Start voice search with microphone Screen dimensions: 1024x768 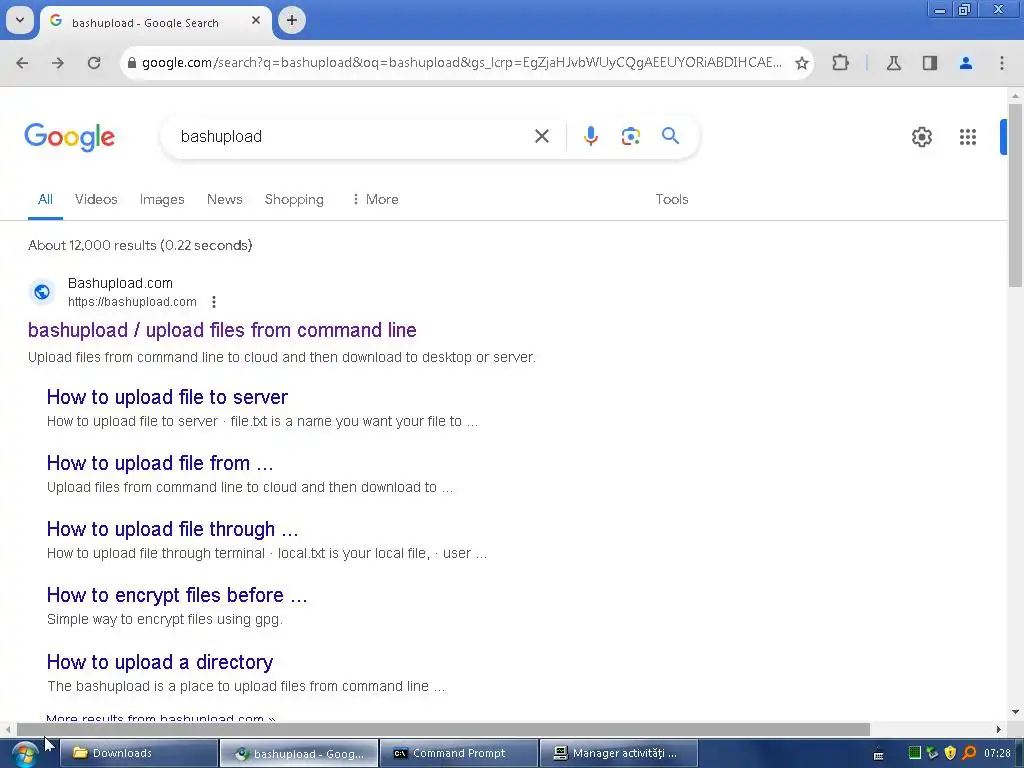click(x=591, y=136)
